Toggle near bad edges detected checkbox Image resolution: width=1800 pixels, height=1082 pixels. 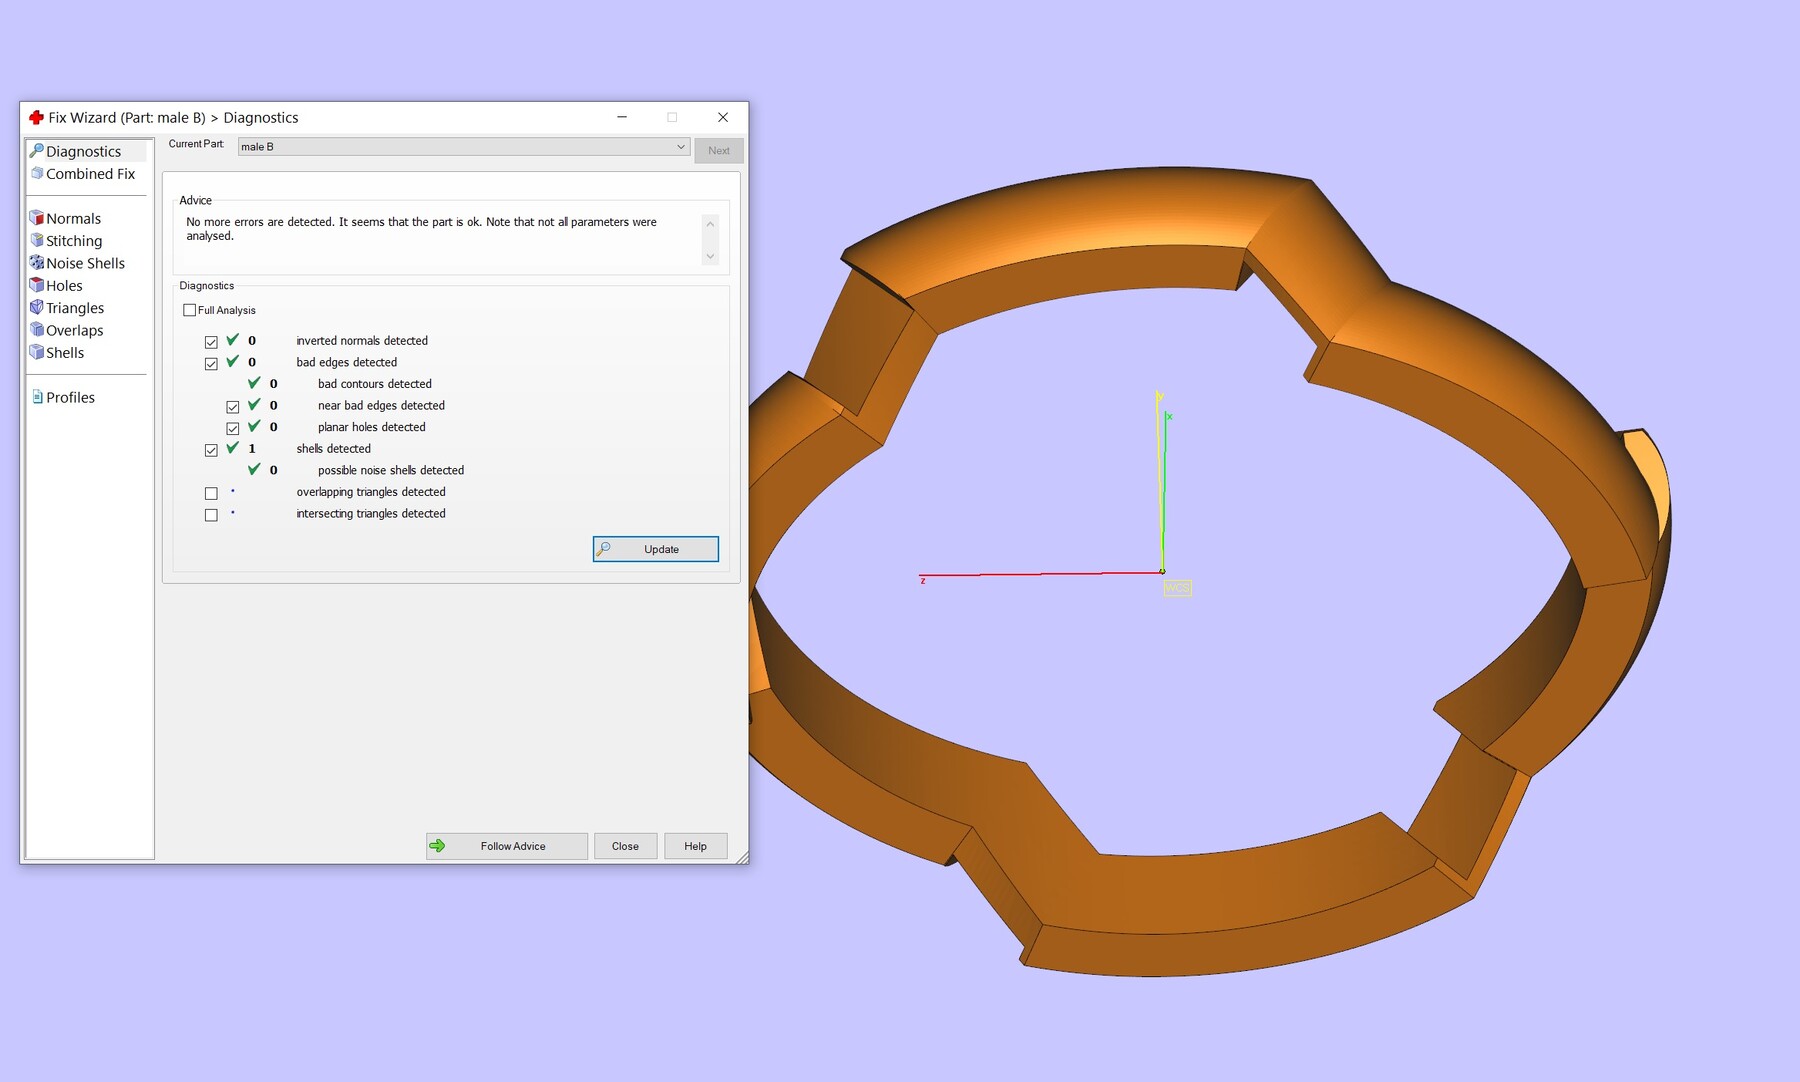pyautogui.click(x=233, y=407)
